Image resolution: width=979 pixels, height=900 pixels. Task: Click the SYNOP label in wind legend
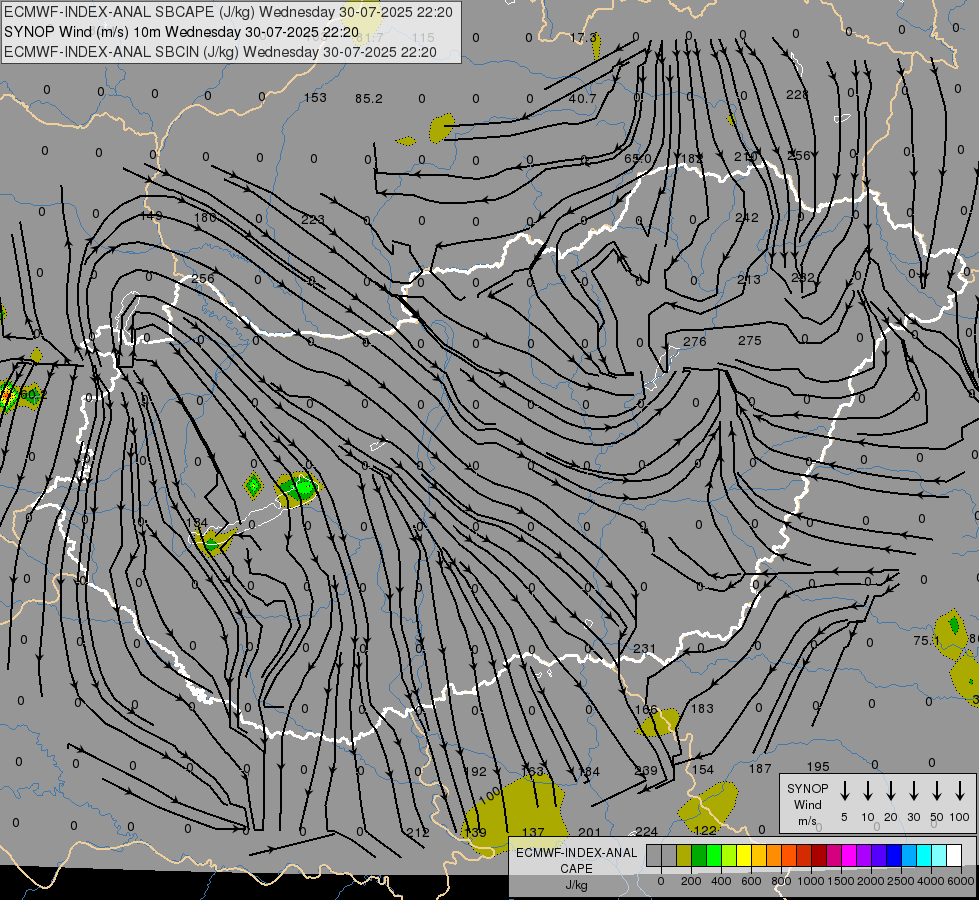(x=807, y=788)
